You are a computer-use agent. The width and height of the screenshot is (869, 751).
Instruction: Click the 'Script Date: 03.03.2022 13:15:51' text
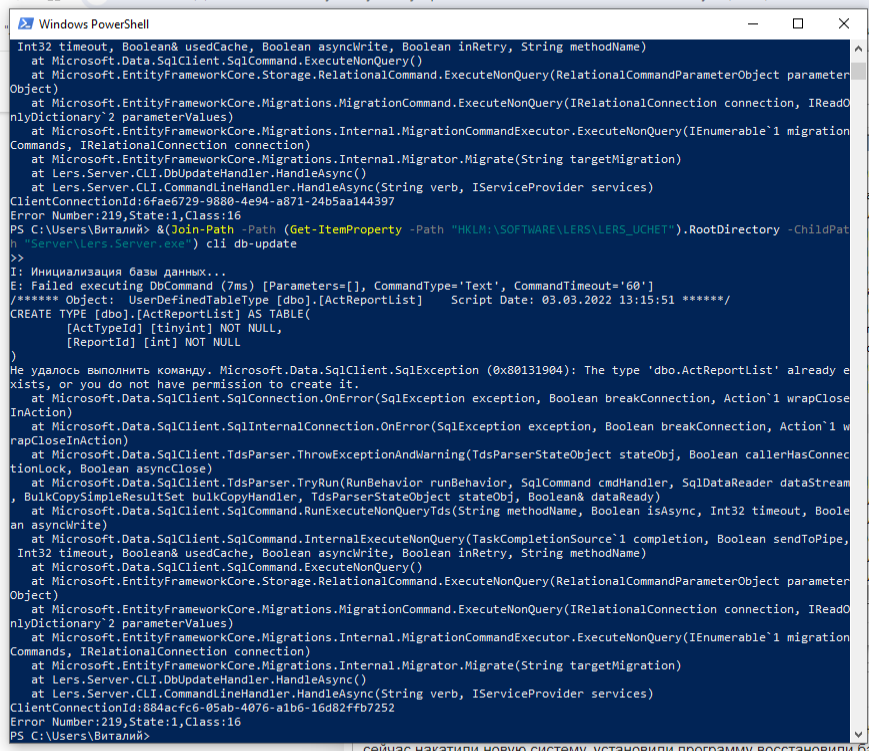click(x=563, y=300)
